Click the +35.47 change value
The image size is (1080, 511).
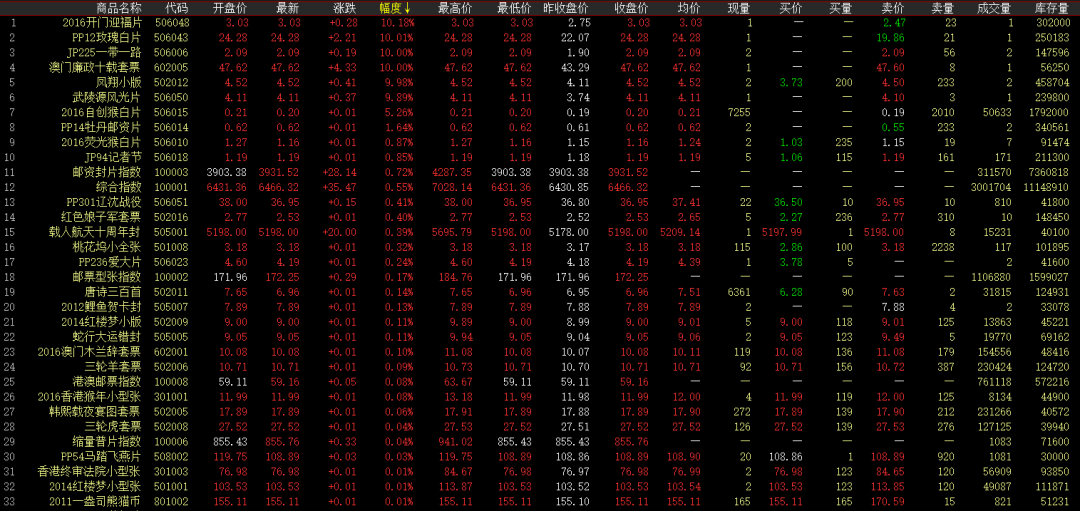click(x=342, y=187)
